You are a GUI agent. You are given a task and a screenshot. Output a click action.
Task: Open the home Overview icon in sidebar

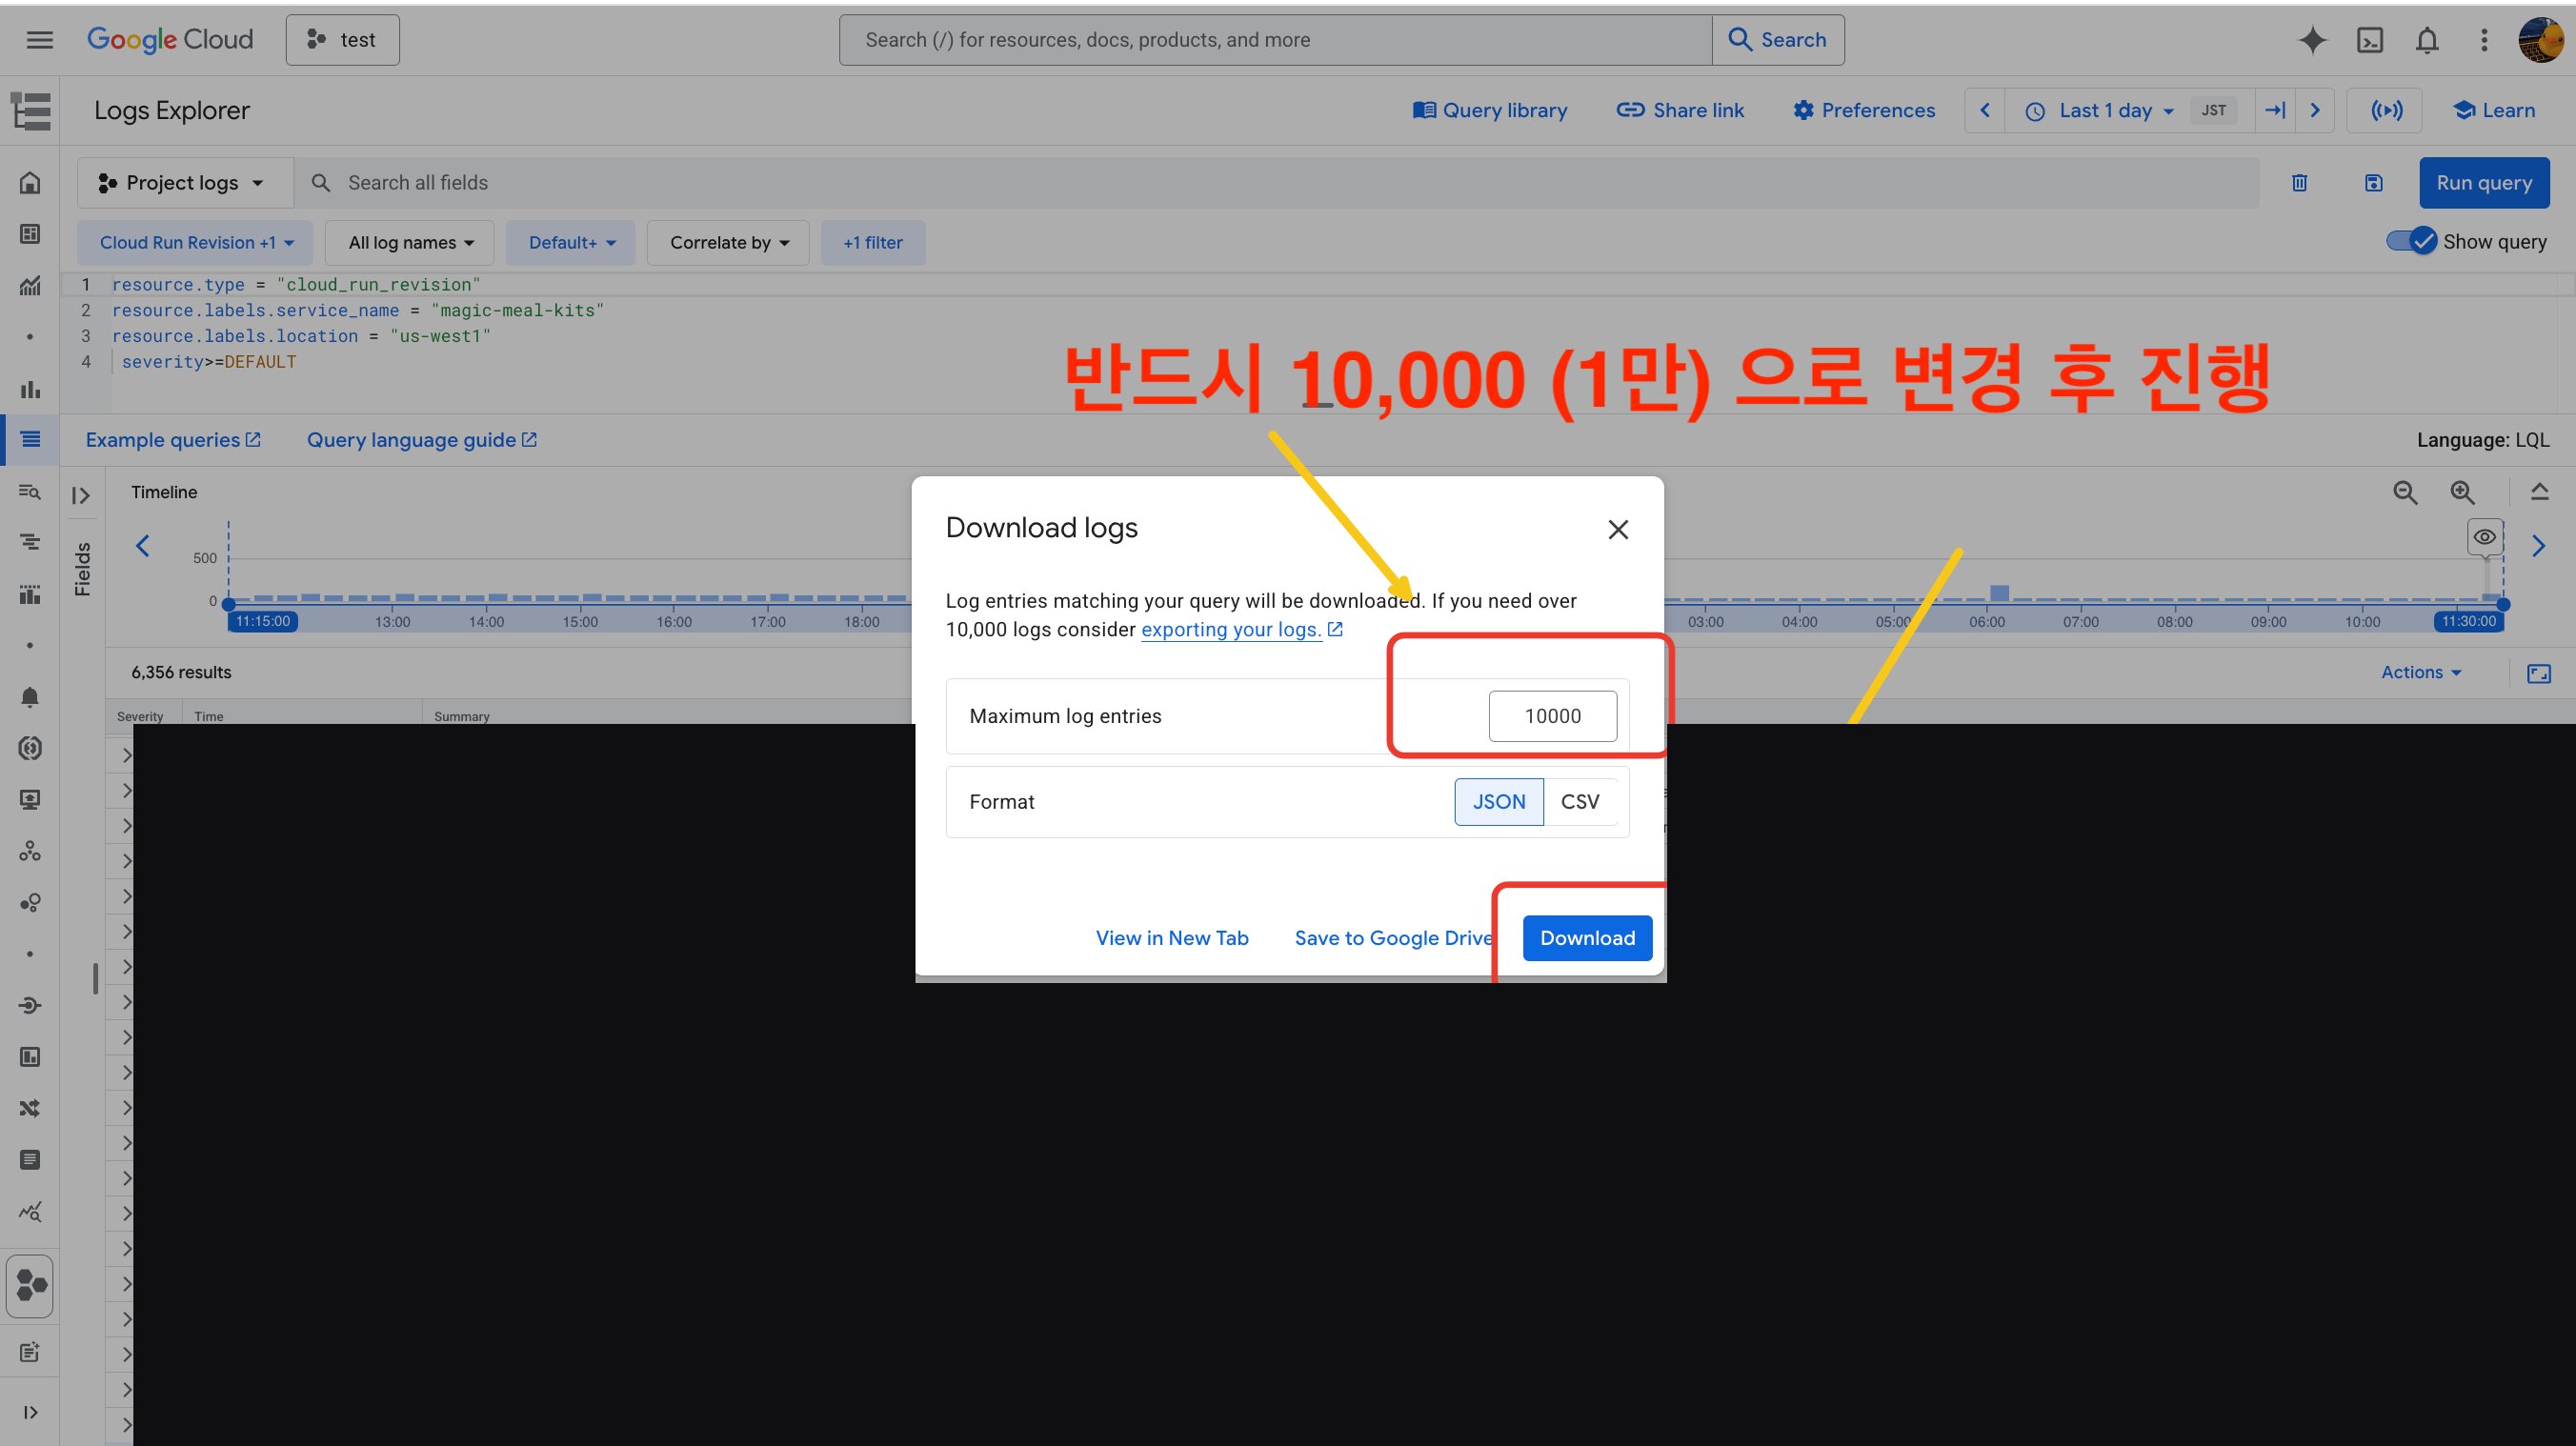(30, 183)
